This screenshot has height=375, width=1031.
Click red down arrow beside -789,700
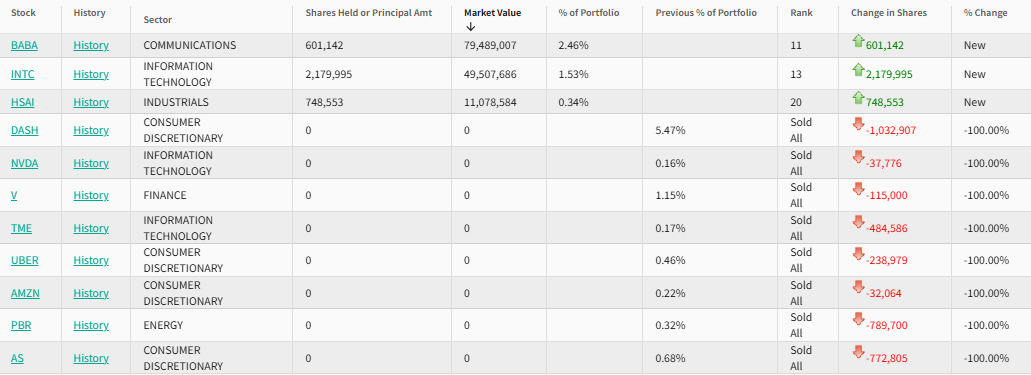(857, 319)
